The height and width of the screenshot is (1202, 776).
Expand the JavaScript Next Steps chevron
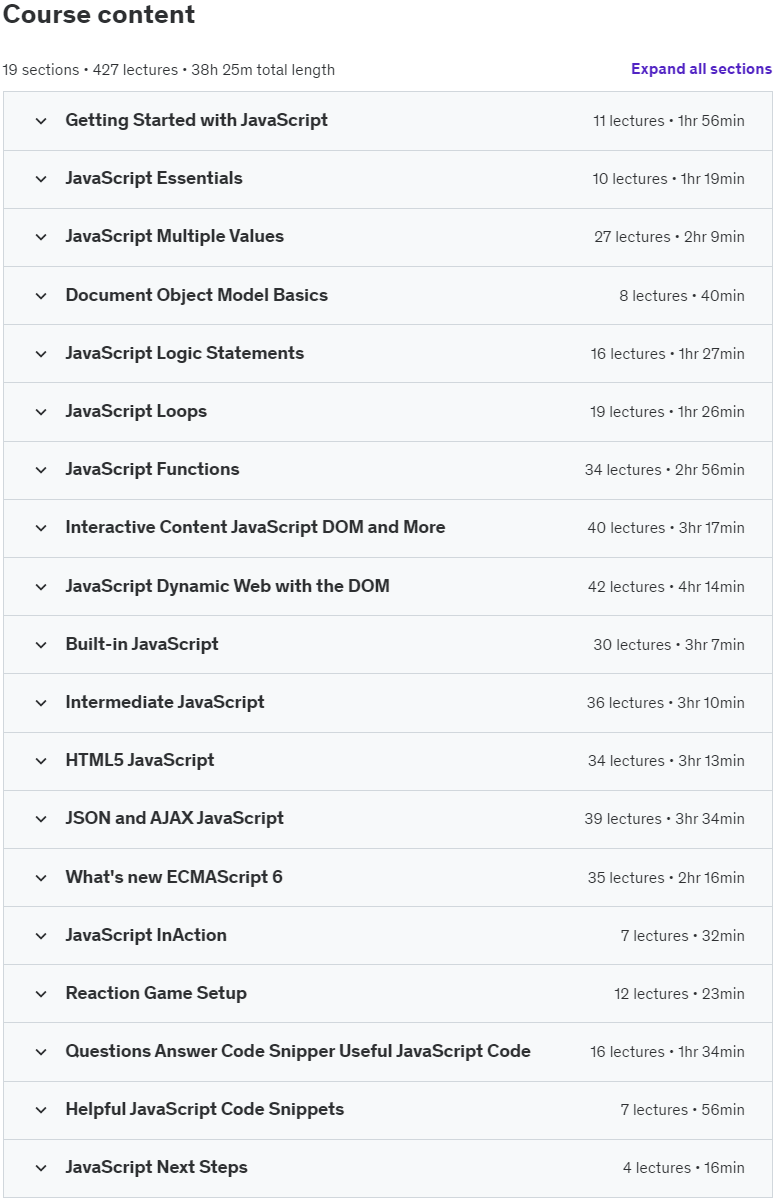41,1168
